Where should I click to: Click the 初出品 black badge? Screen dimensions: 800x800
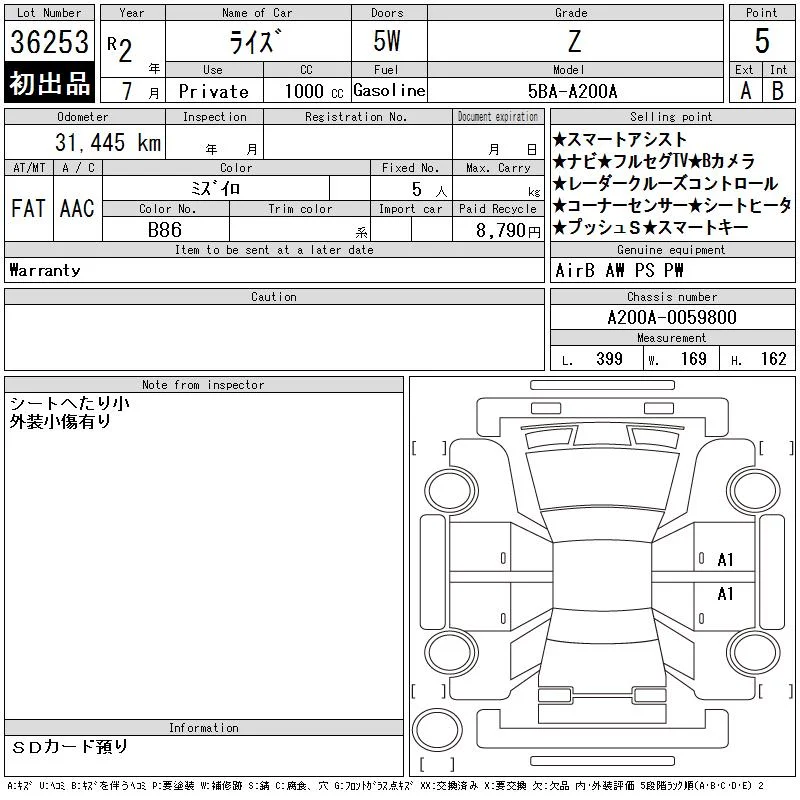click(50, 84)
